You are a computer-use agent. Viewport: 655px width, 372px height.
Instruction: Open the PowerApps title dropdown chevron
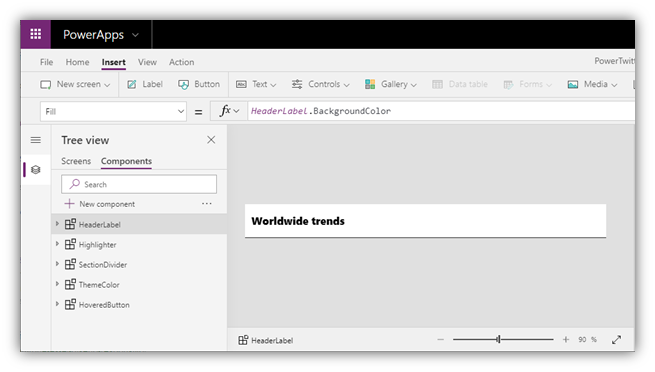click(x=135, y=35)
